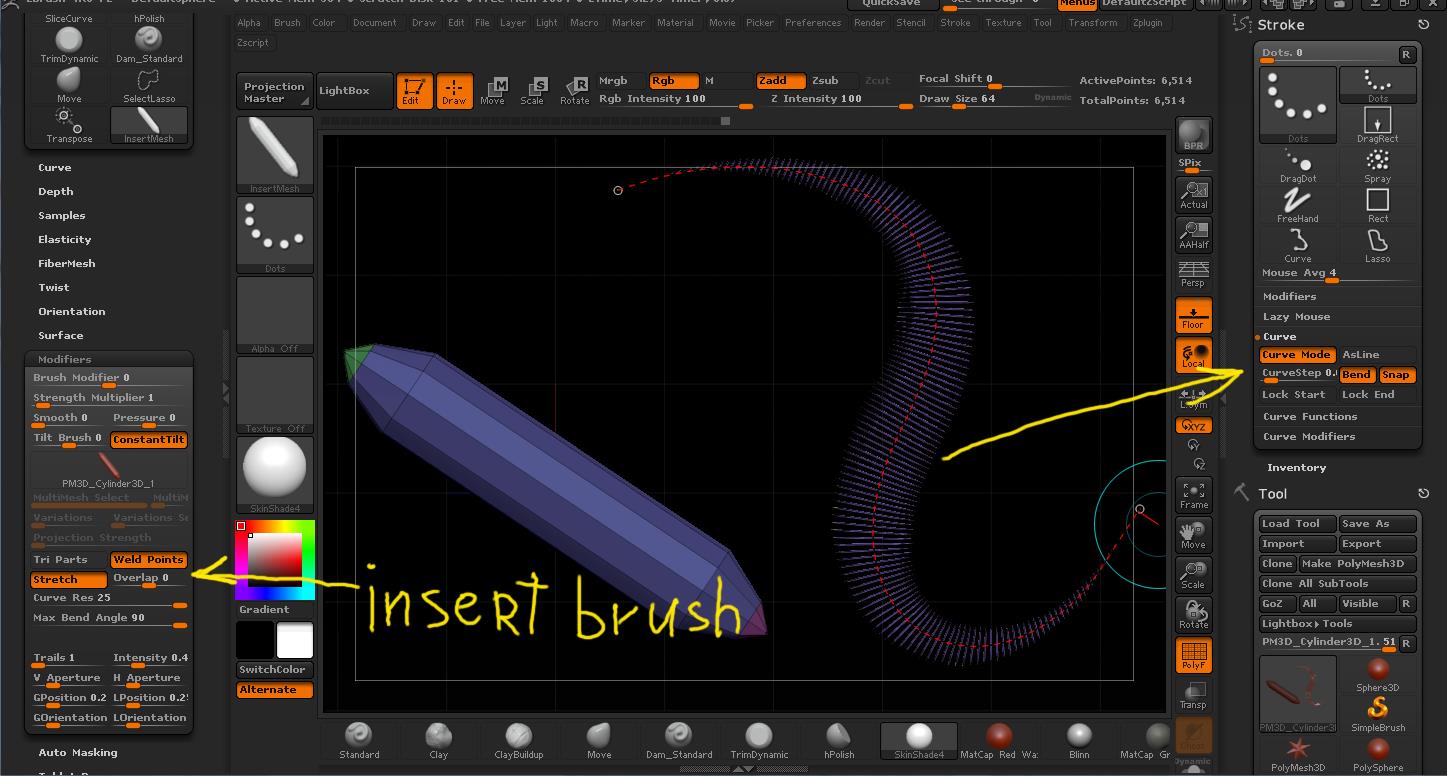Click the BPR render button

click(1193, 135)
